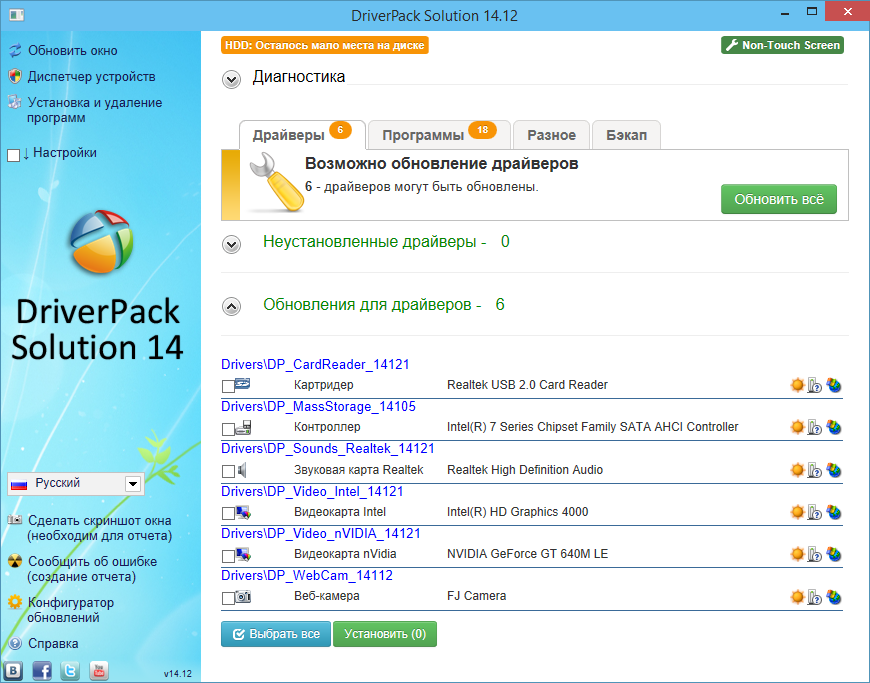This screenshot has height=683, width=870.
Task: Tick checkbox for Звуковая карта Realtek driver
Action: point(227,471)
